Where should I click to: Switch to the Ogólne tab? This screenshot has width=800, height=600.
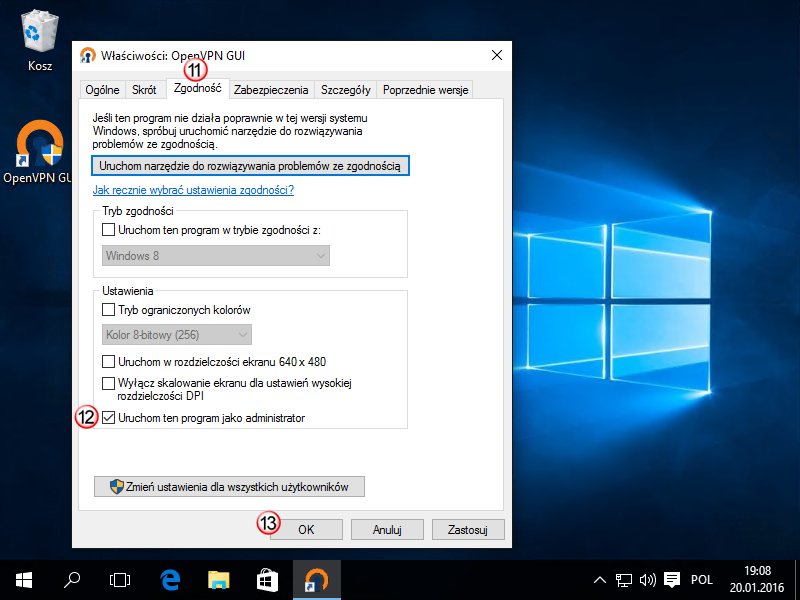tap(103, 90)
